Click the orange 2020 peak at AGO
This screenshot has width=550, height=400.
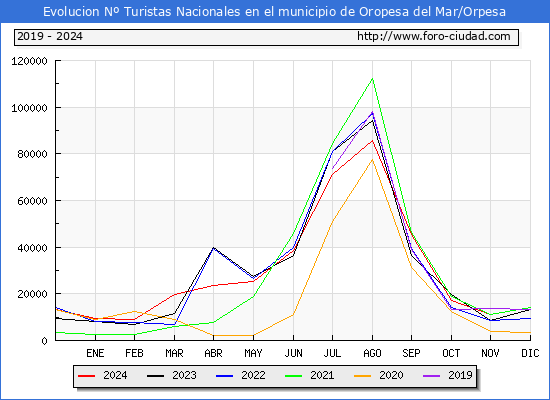(372, 160)
